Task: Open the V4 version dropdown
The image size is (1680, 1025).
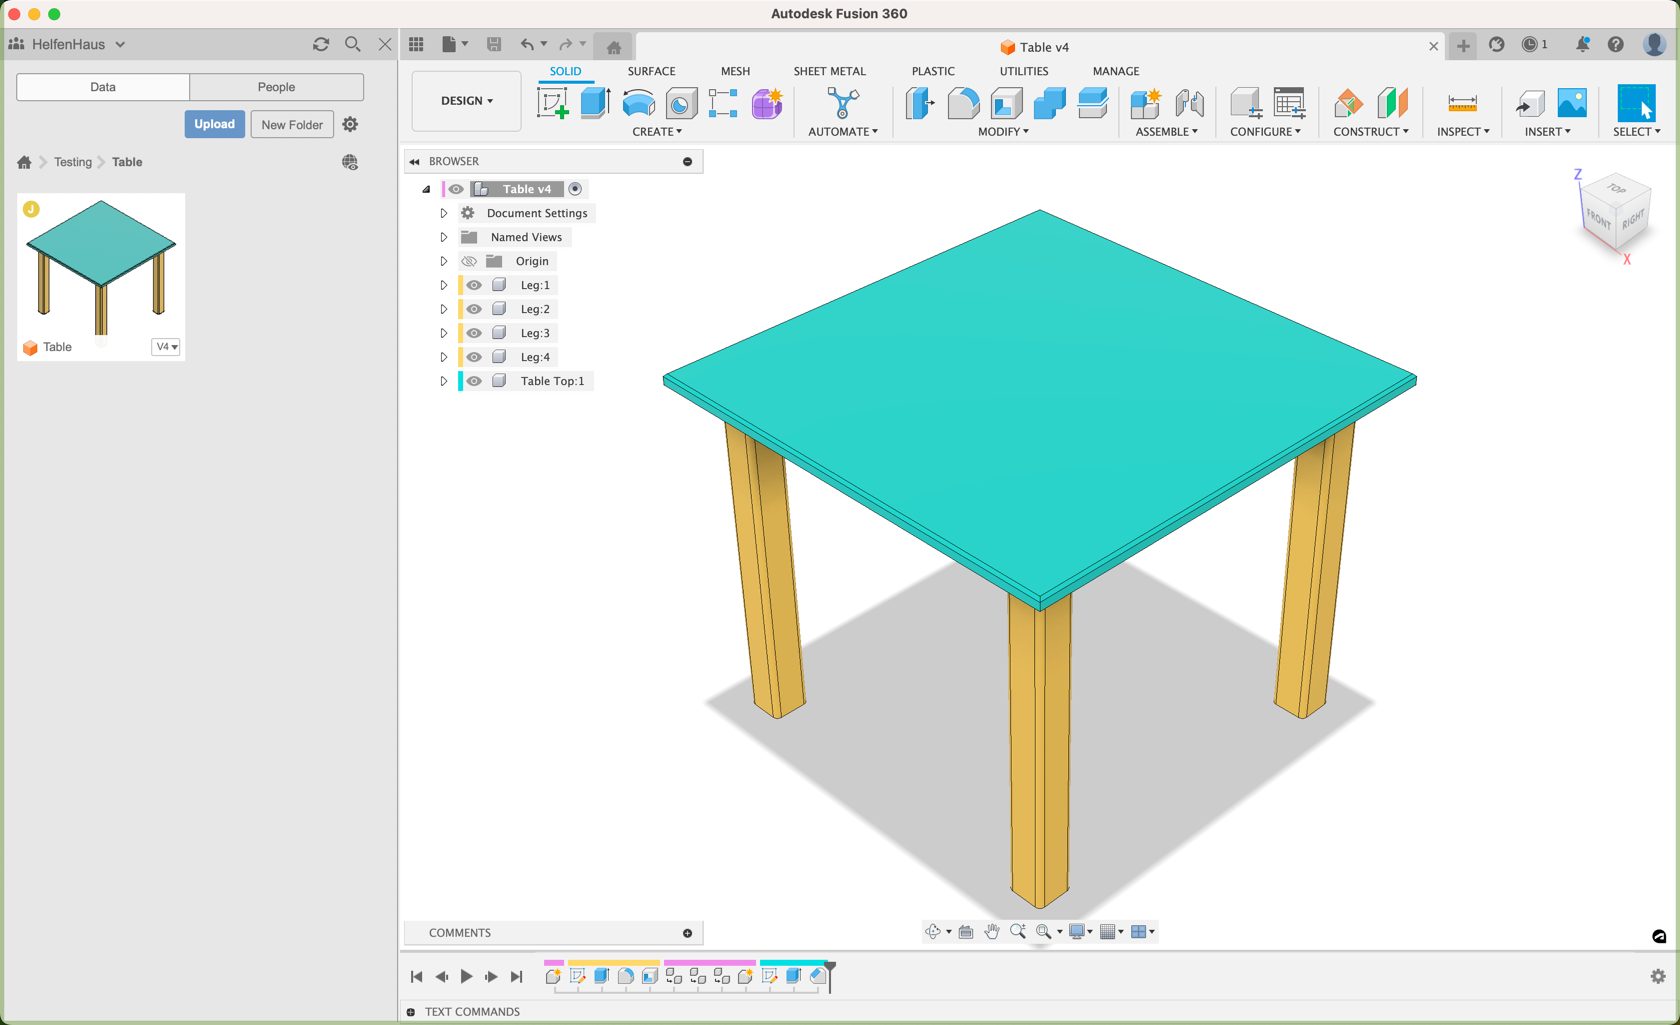Action: coord(166,347)
